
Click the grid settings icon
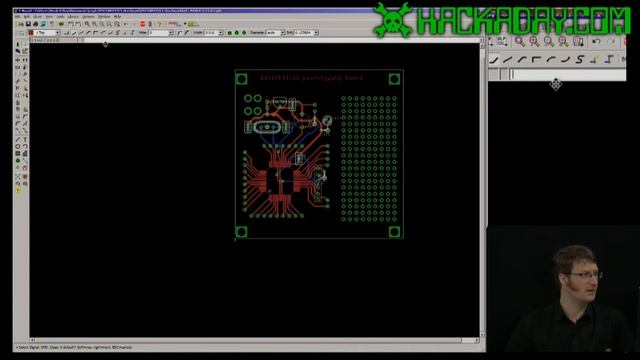[20, 33]
